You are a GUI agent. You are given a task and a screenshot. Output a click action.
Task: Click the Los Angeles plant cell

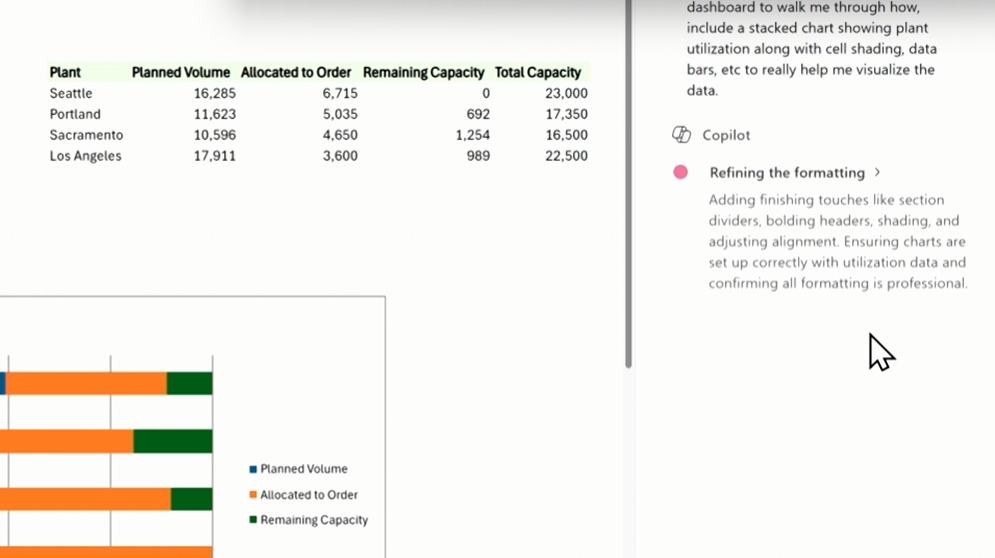click(86, 156)
